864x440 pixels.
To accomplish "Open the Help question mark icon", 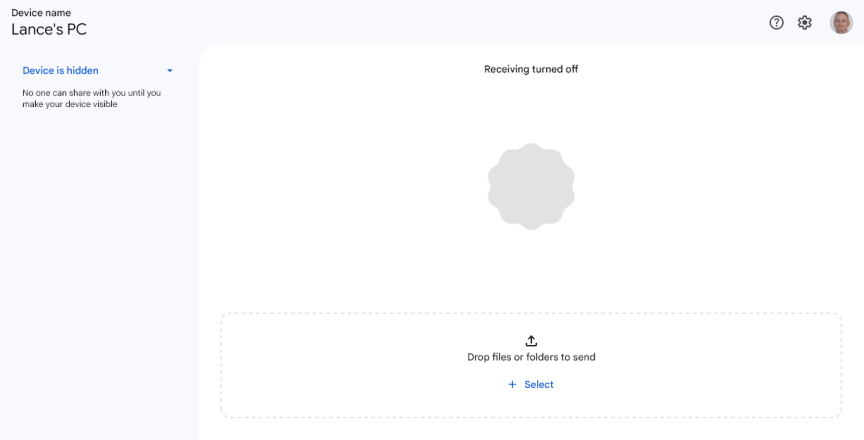I will [776, 23].
